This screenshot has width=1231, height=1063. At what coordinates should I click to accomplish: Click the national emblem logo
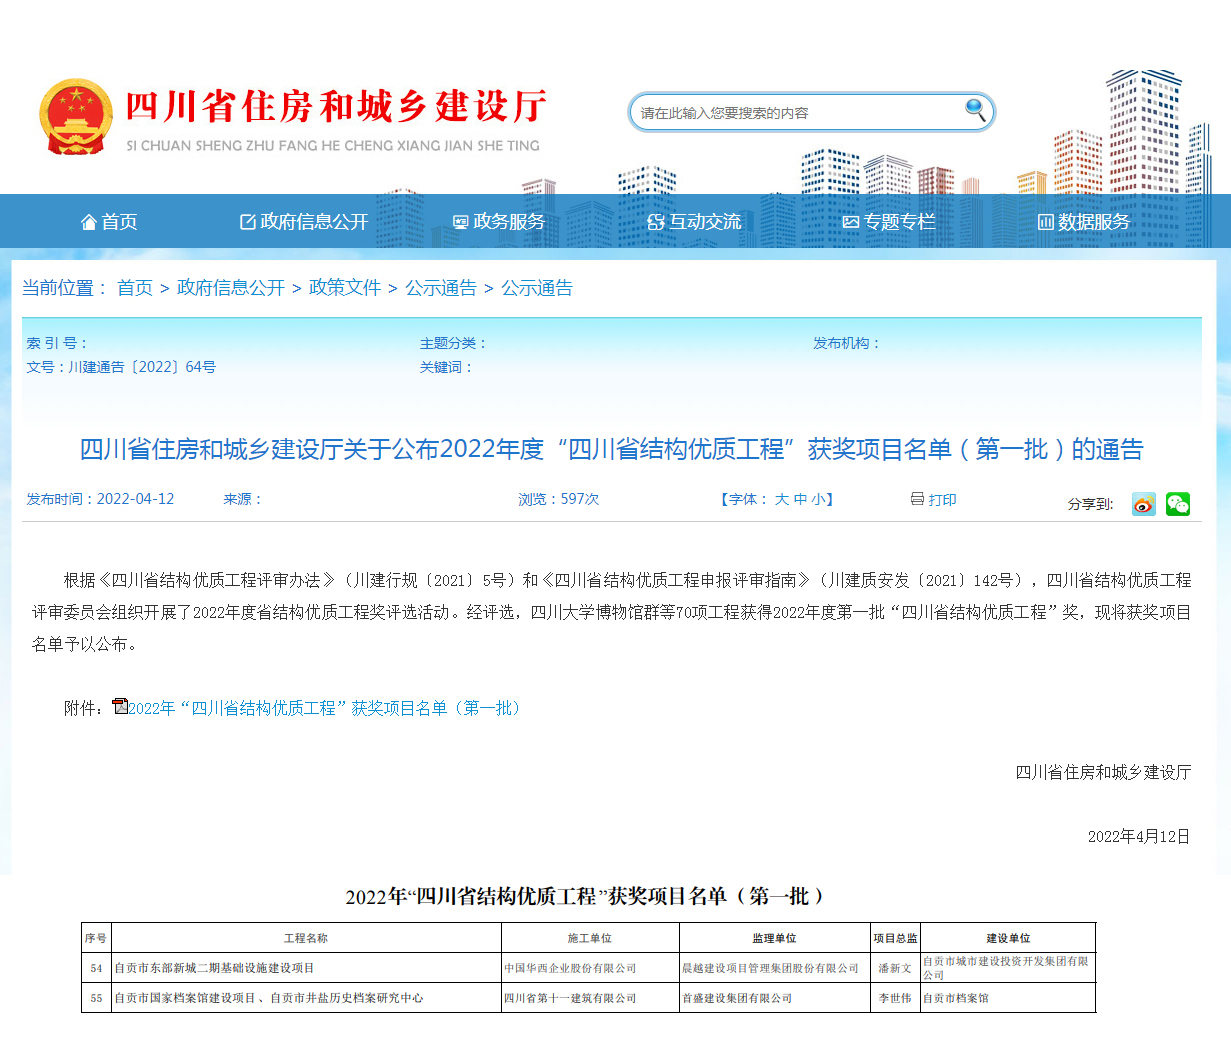(76, 117)
